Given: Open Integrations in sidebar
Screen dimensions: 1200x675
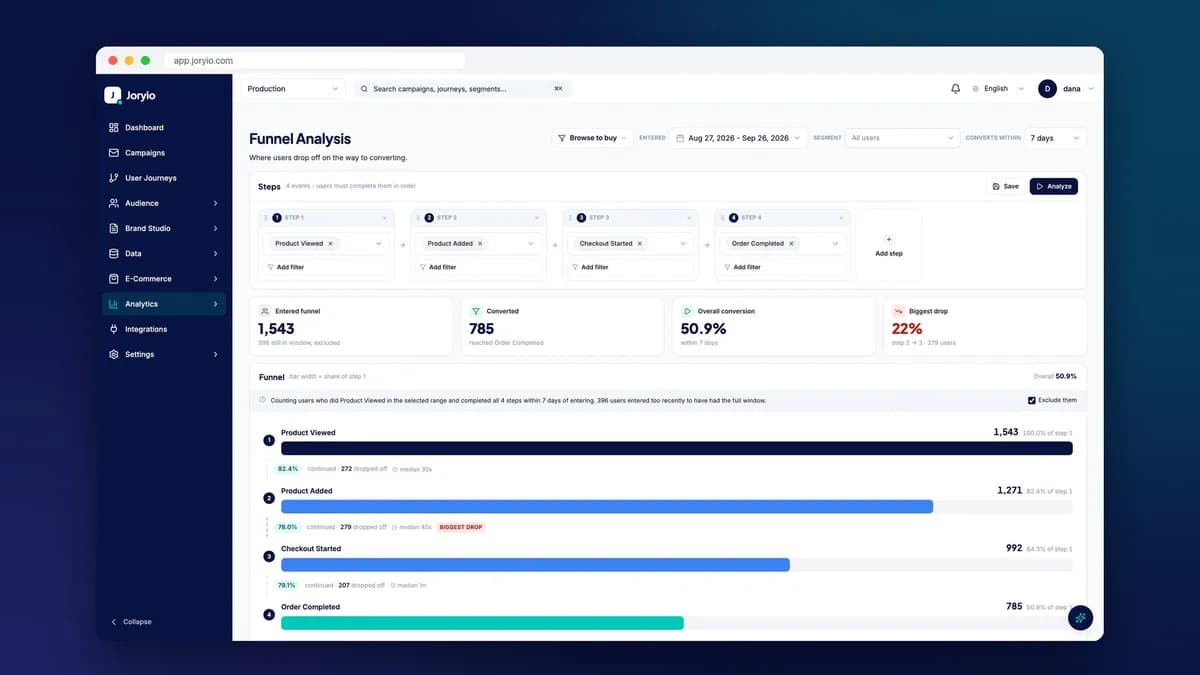Looking at the screenshot, I should [x=165, y=329].
